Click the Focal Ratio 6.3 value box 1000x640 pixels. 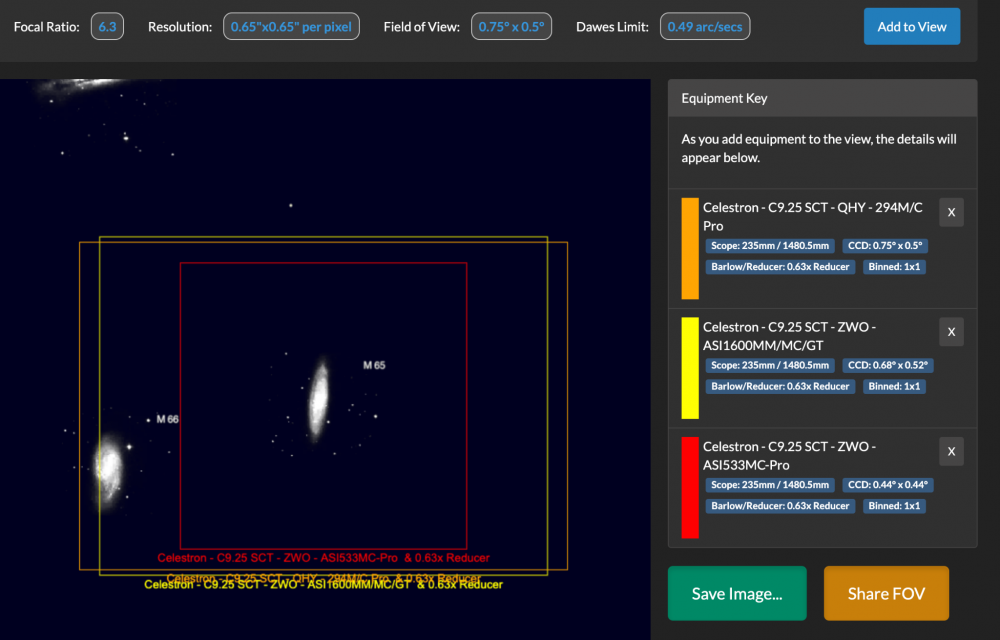click(x=107, y=27)
